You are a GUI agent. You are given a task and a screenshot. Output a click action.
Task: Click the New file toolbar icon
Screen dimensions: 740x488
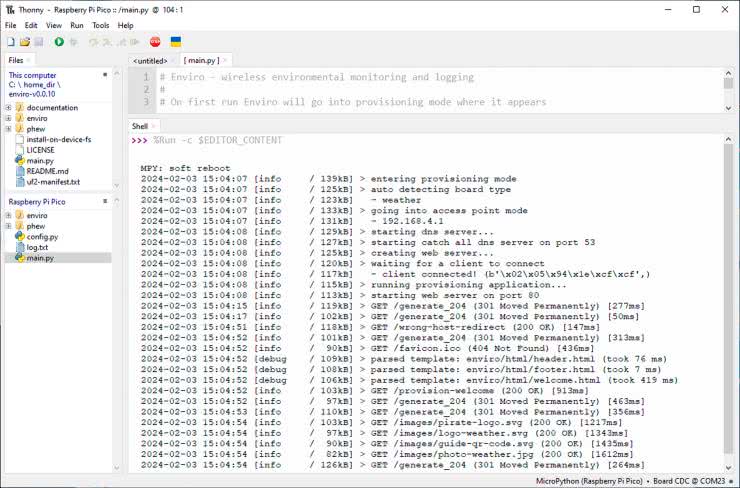[10, 42]
